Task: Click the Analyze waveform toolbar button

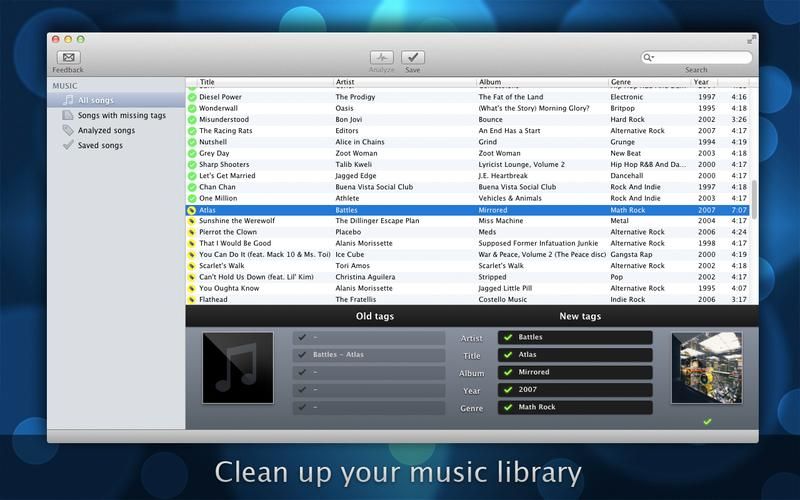Action: [382, 57]
